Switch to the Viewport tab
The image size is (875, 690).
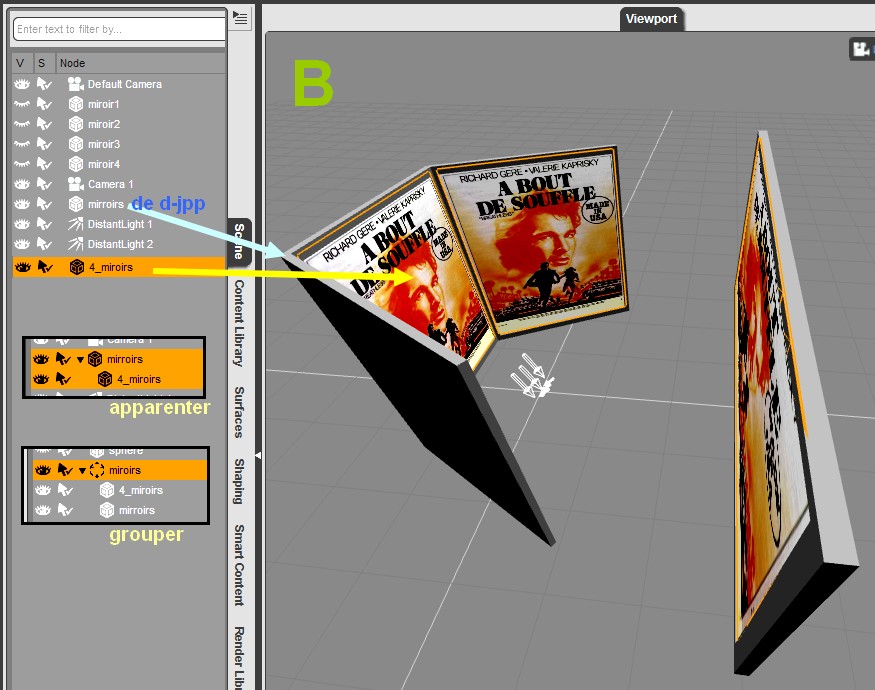point(651,19)
